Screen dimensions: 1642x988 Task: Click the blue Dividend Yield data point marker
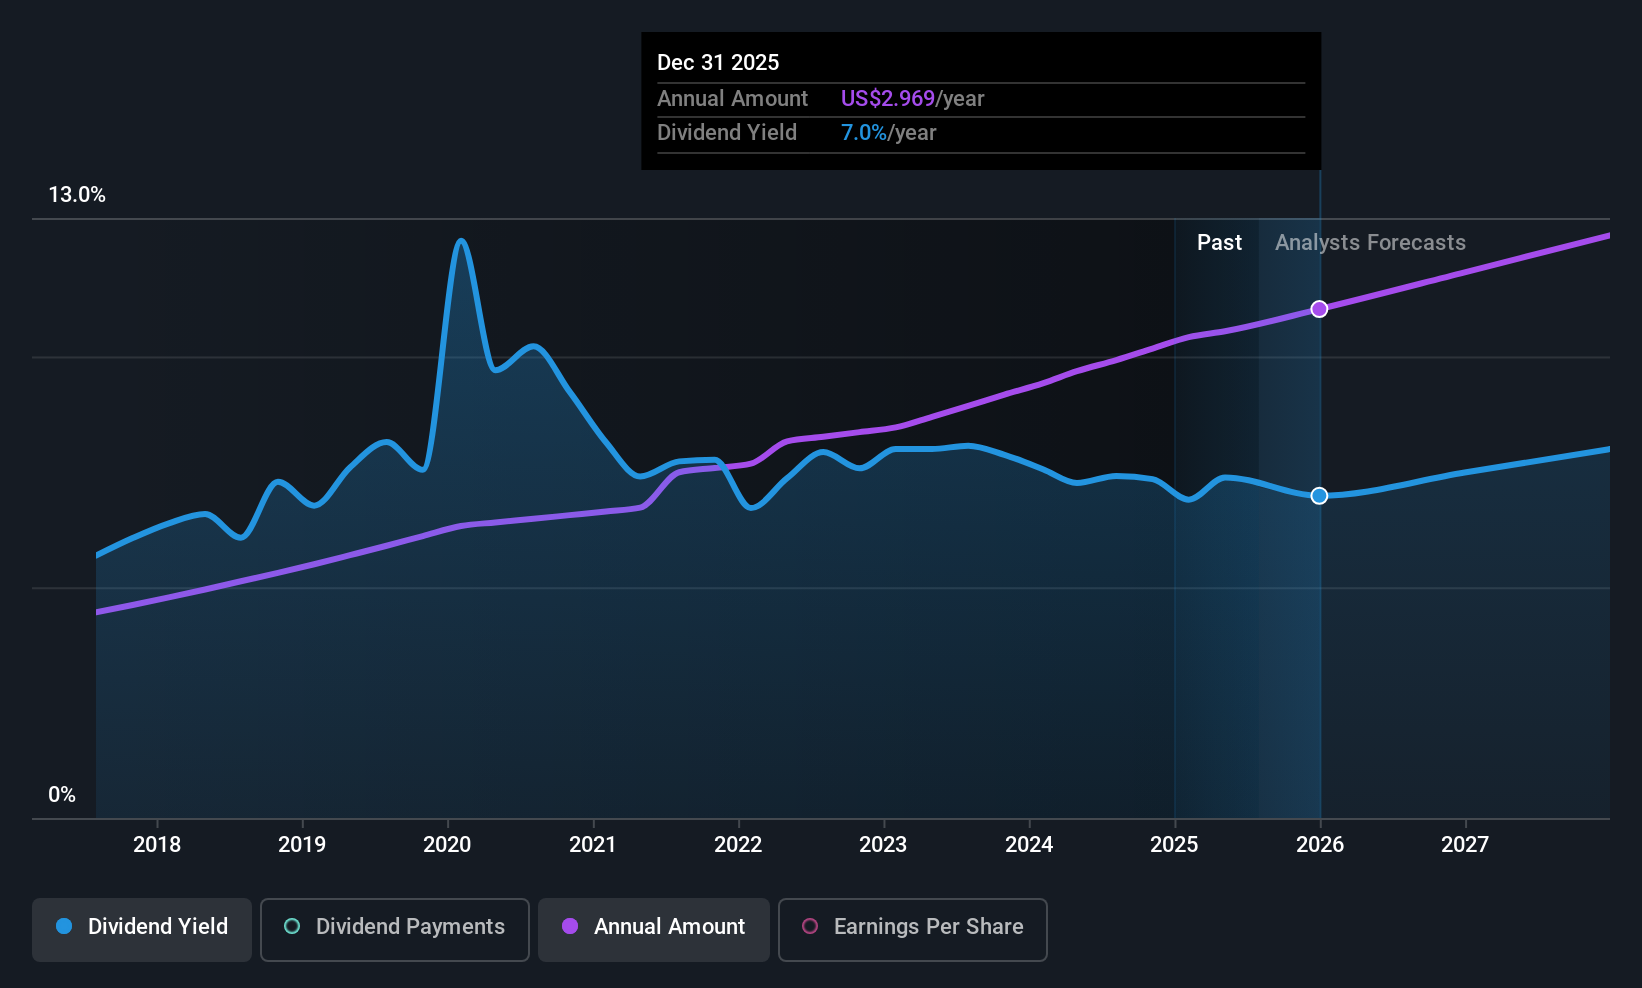(1319, 496)
